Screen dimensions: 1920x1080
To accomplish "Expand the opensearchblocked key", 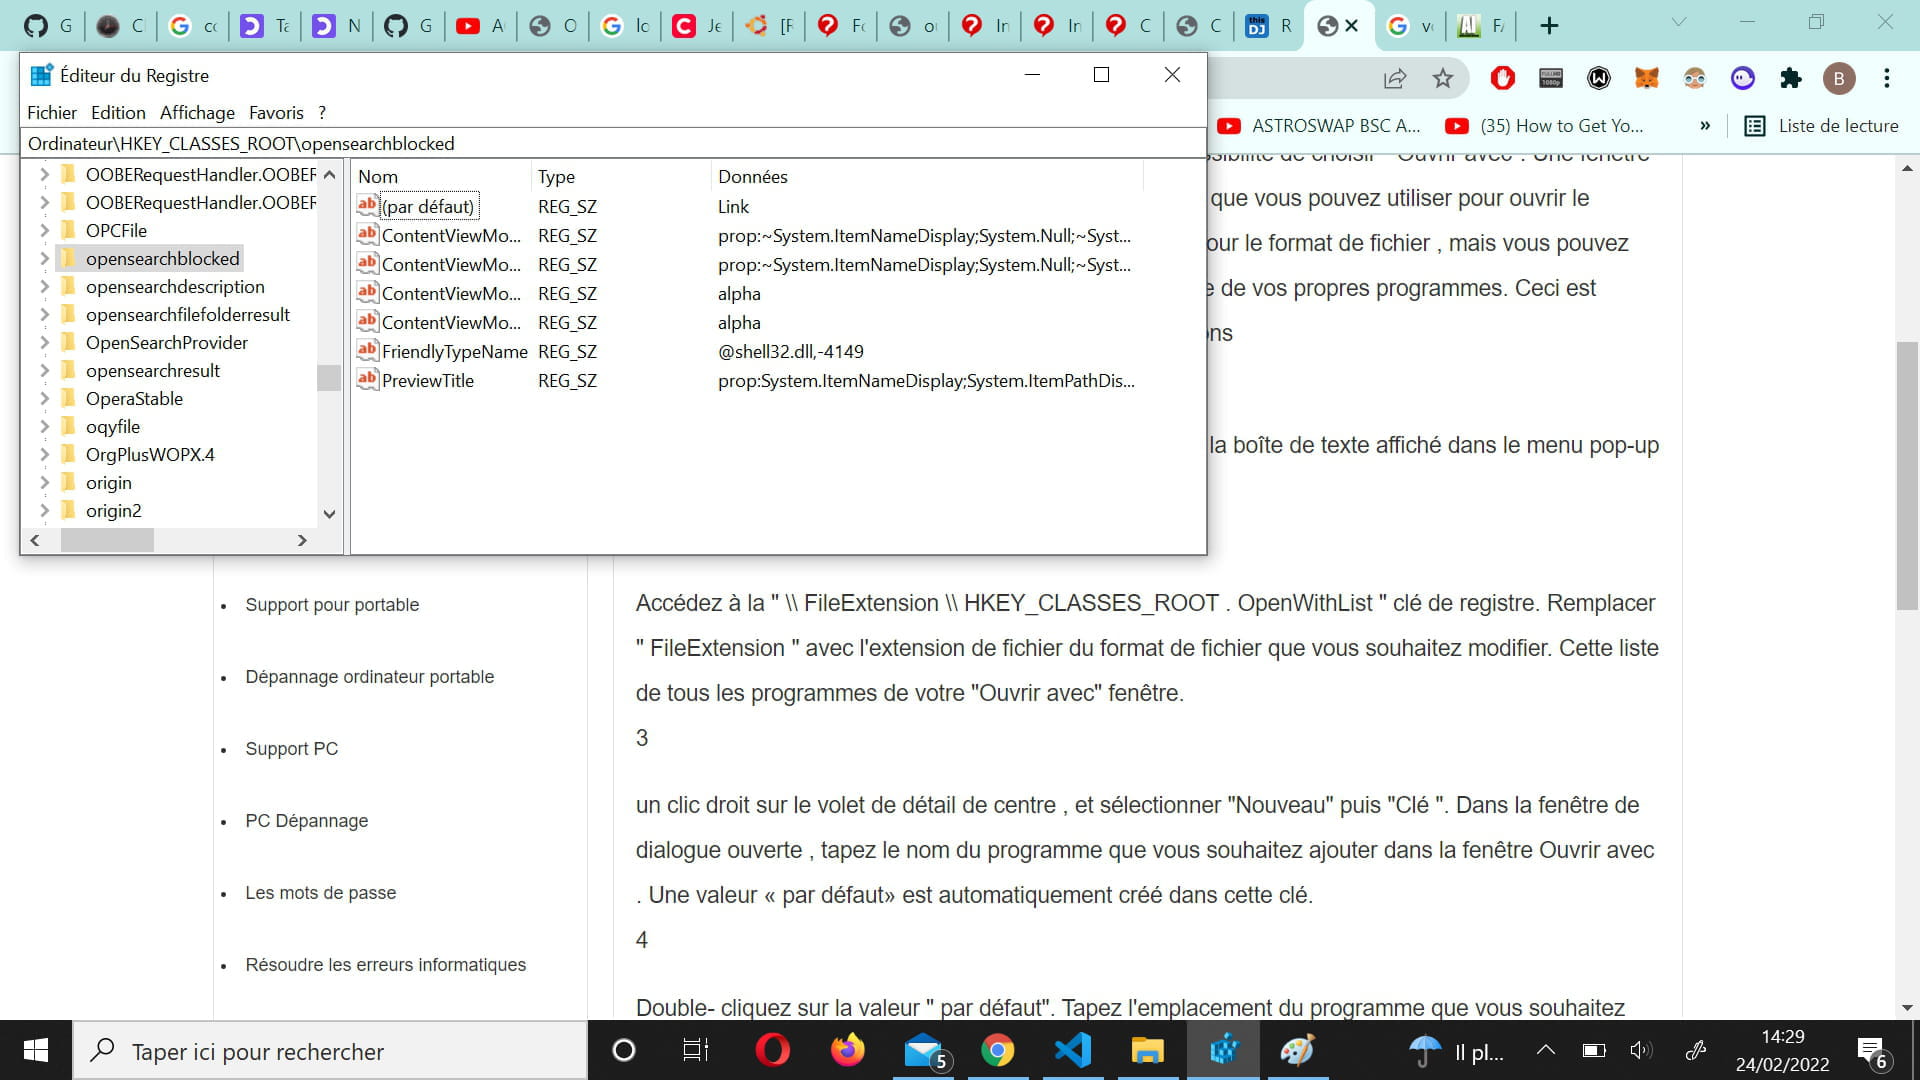I will point(44,258).
